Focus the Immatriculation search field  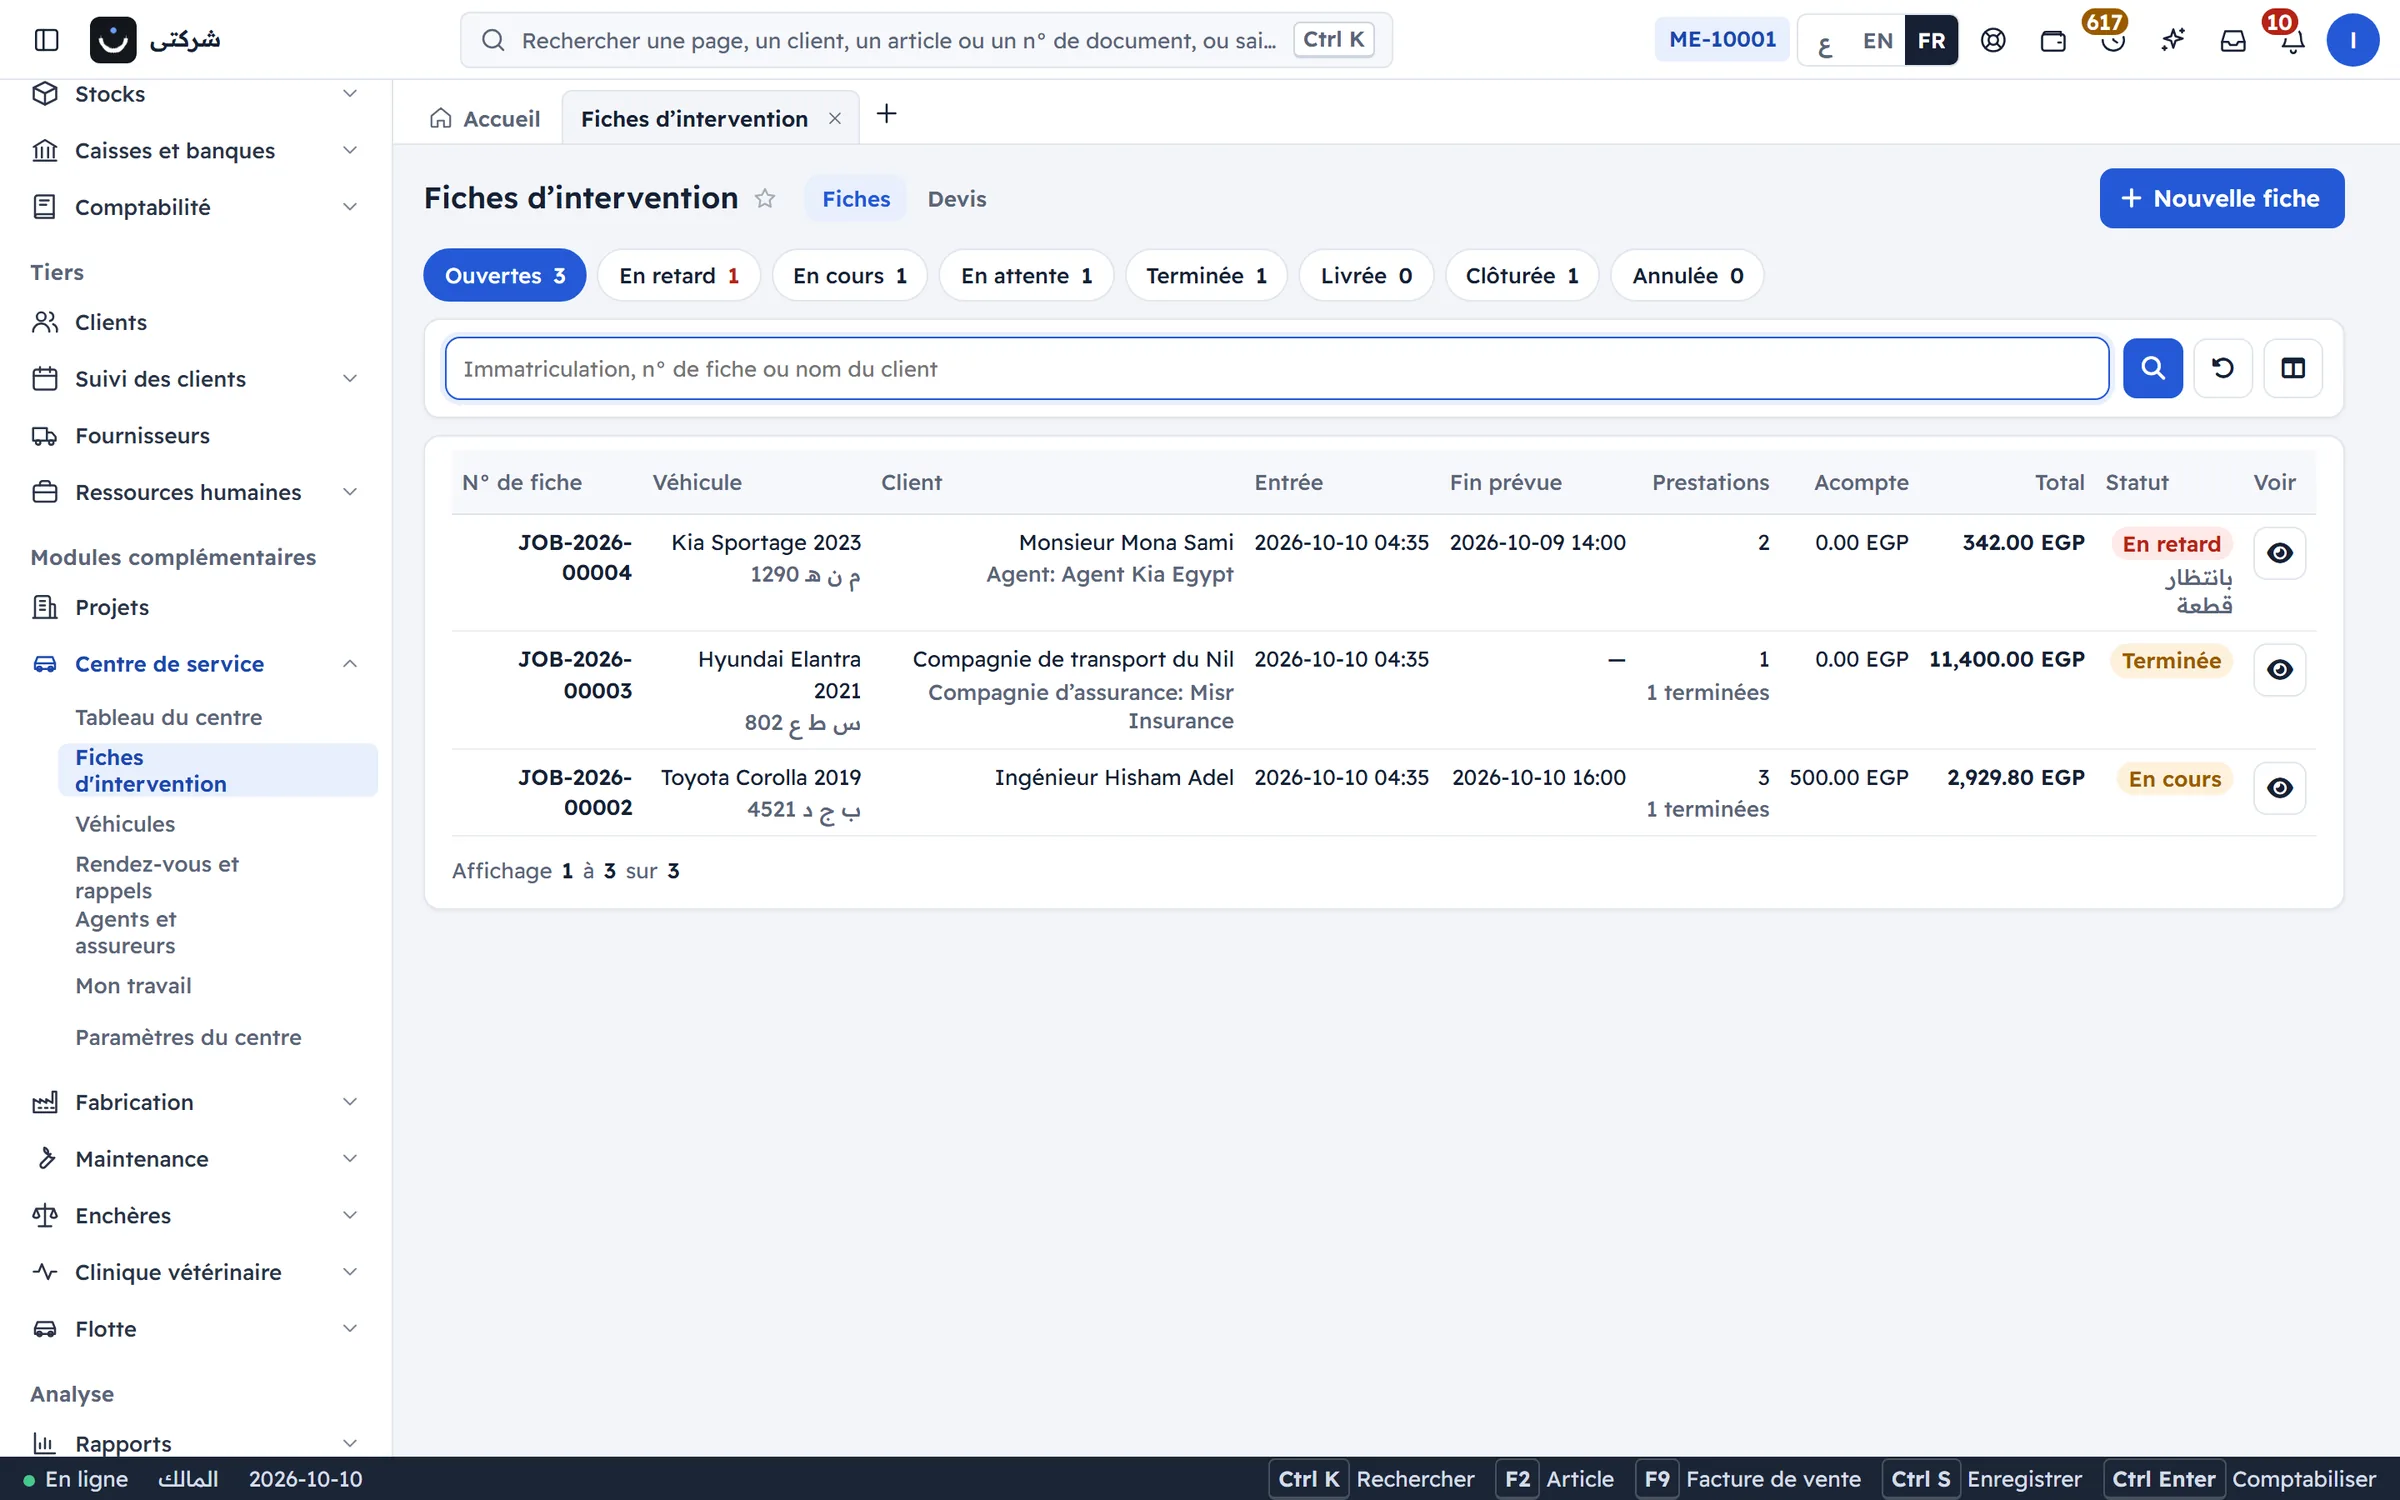coord(1277,368)
